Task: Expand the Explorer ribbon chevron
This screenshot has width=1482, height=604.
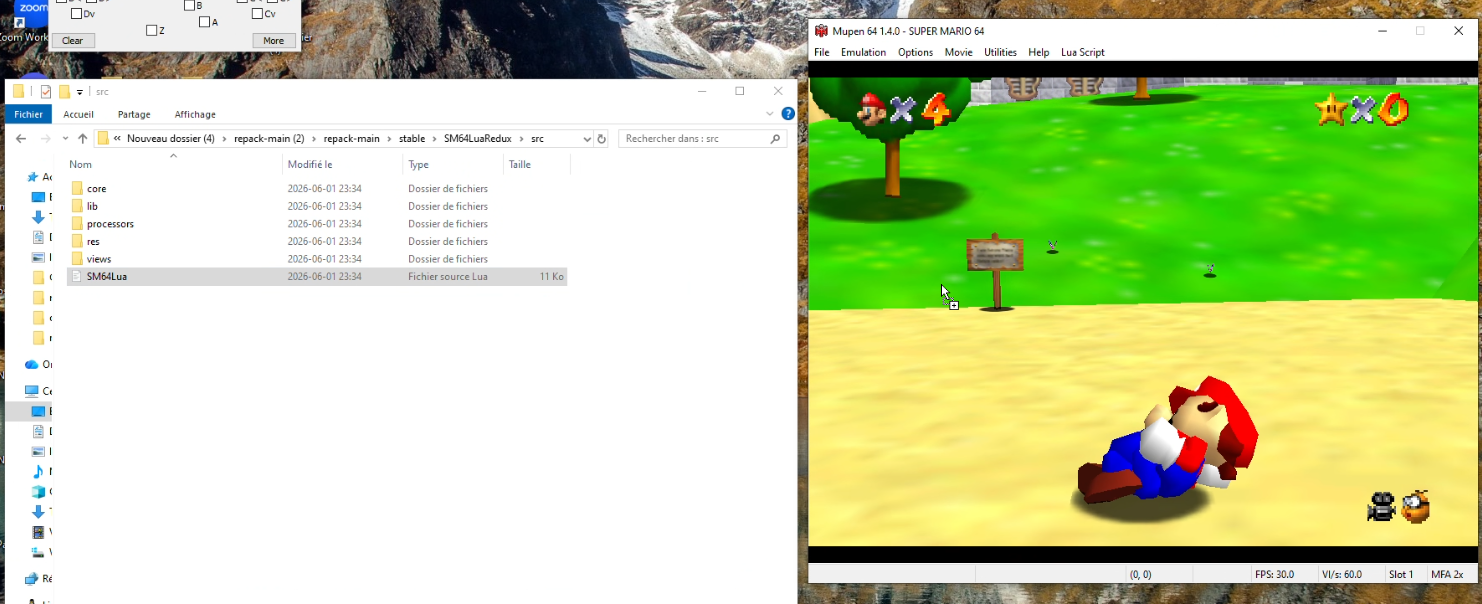Action: 770,114
